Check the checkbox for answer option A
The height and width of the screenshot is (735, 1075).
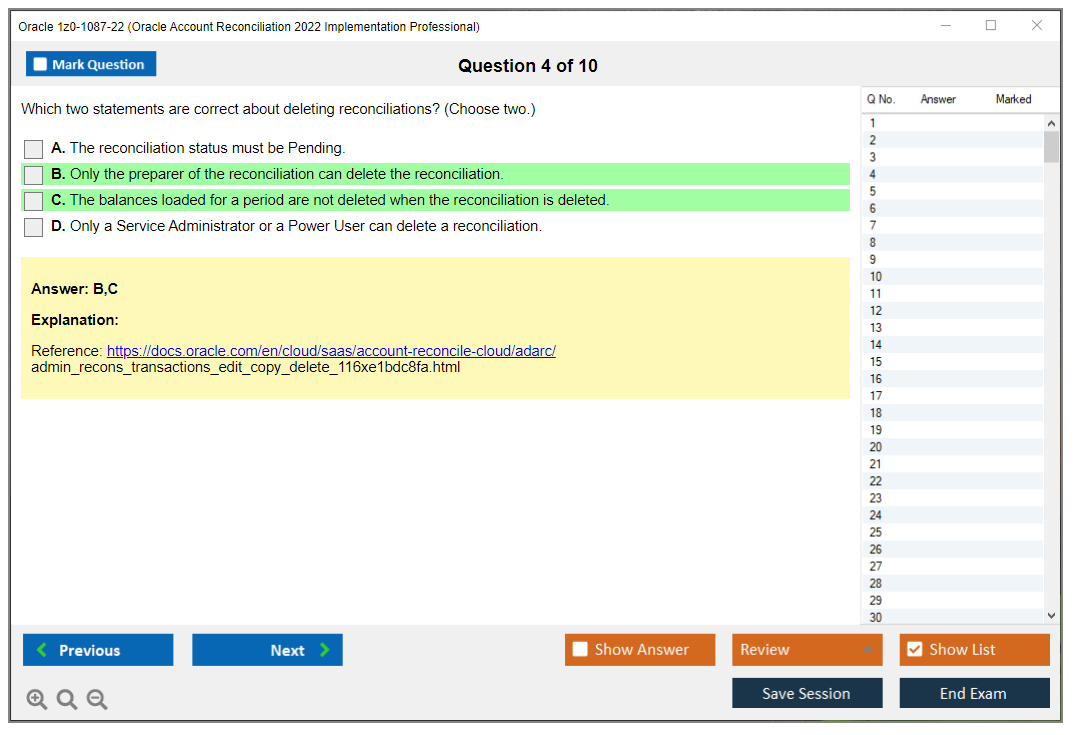(x=33, y=147)
